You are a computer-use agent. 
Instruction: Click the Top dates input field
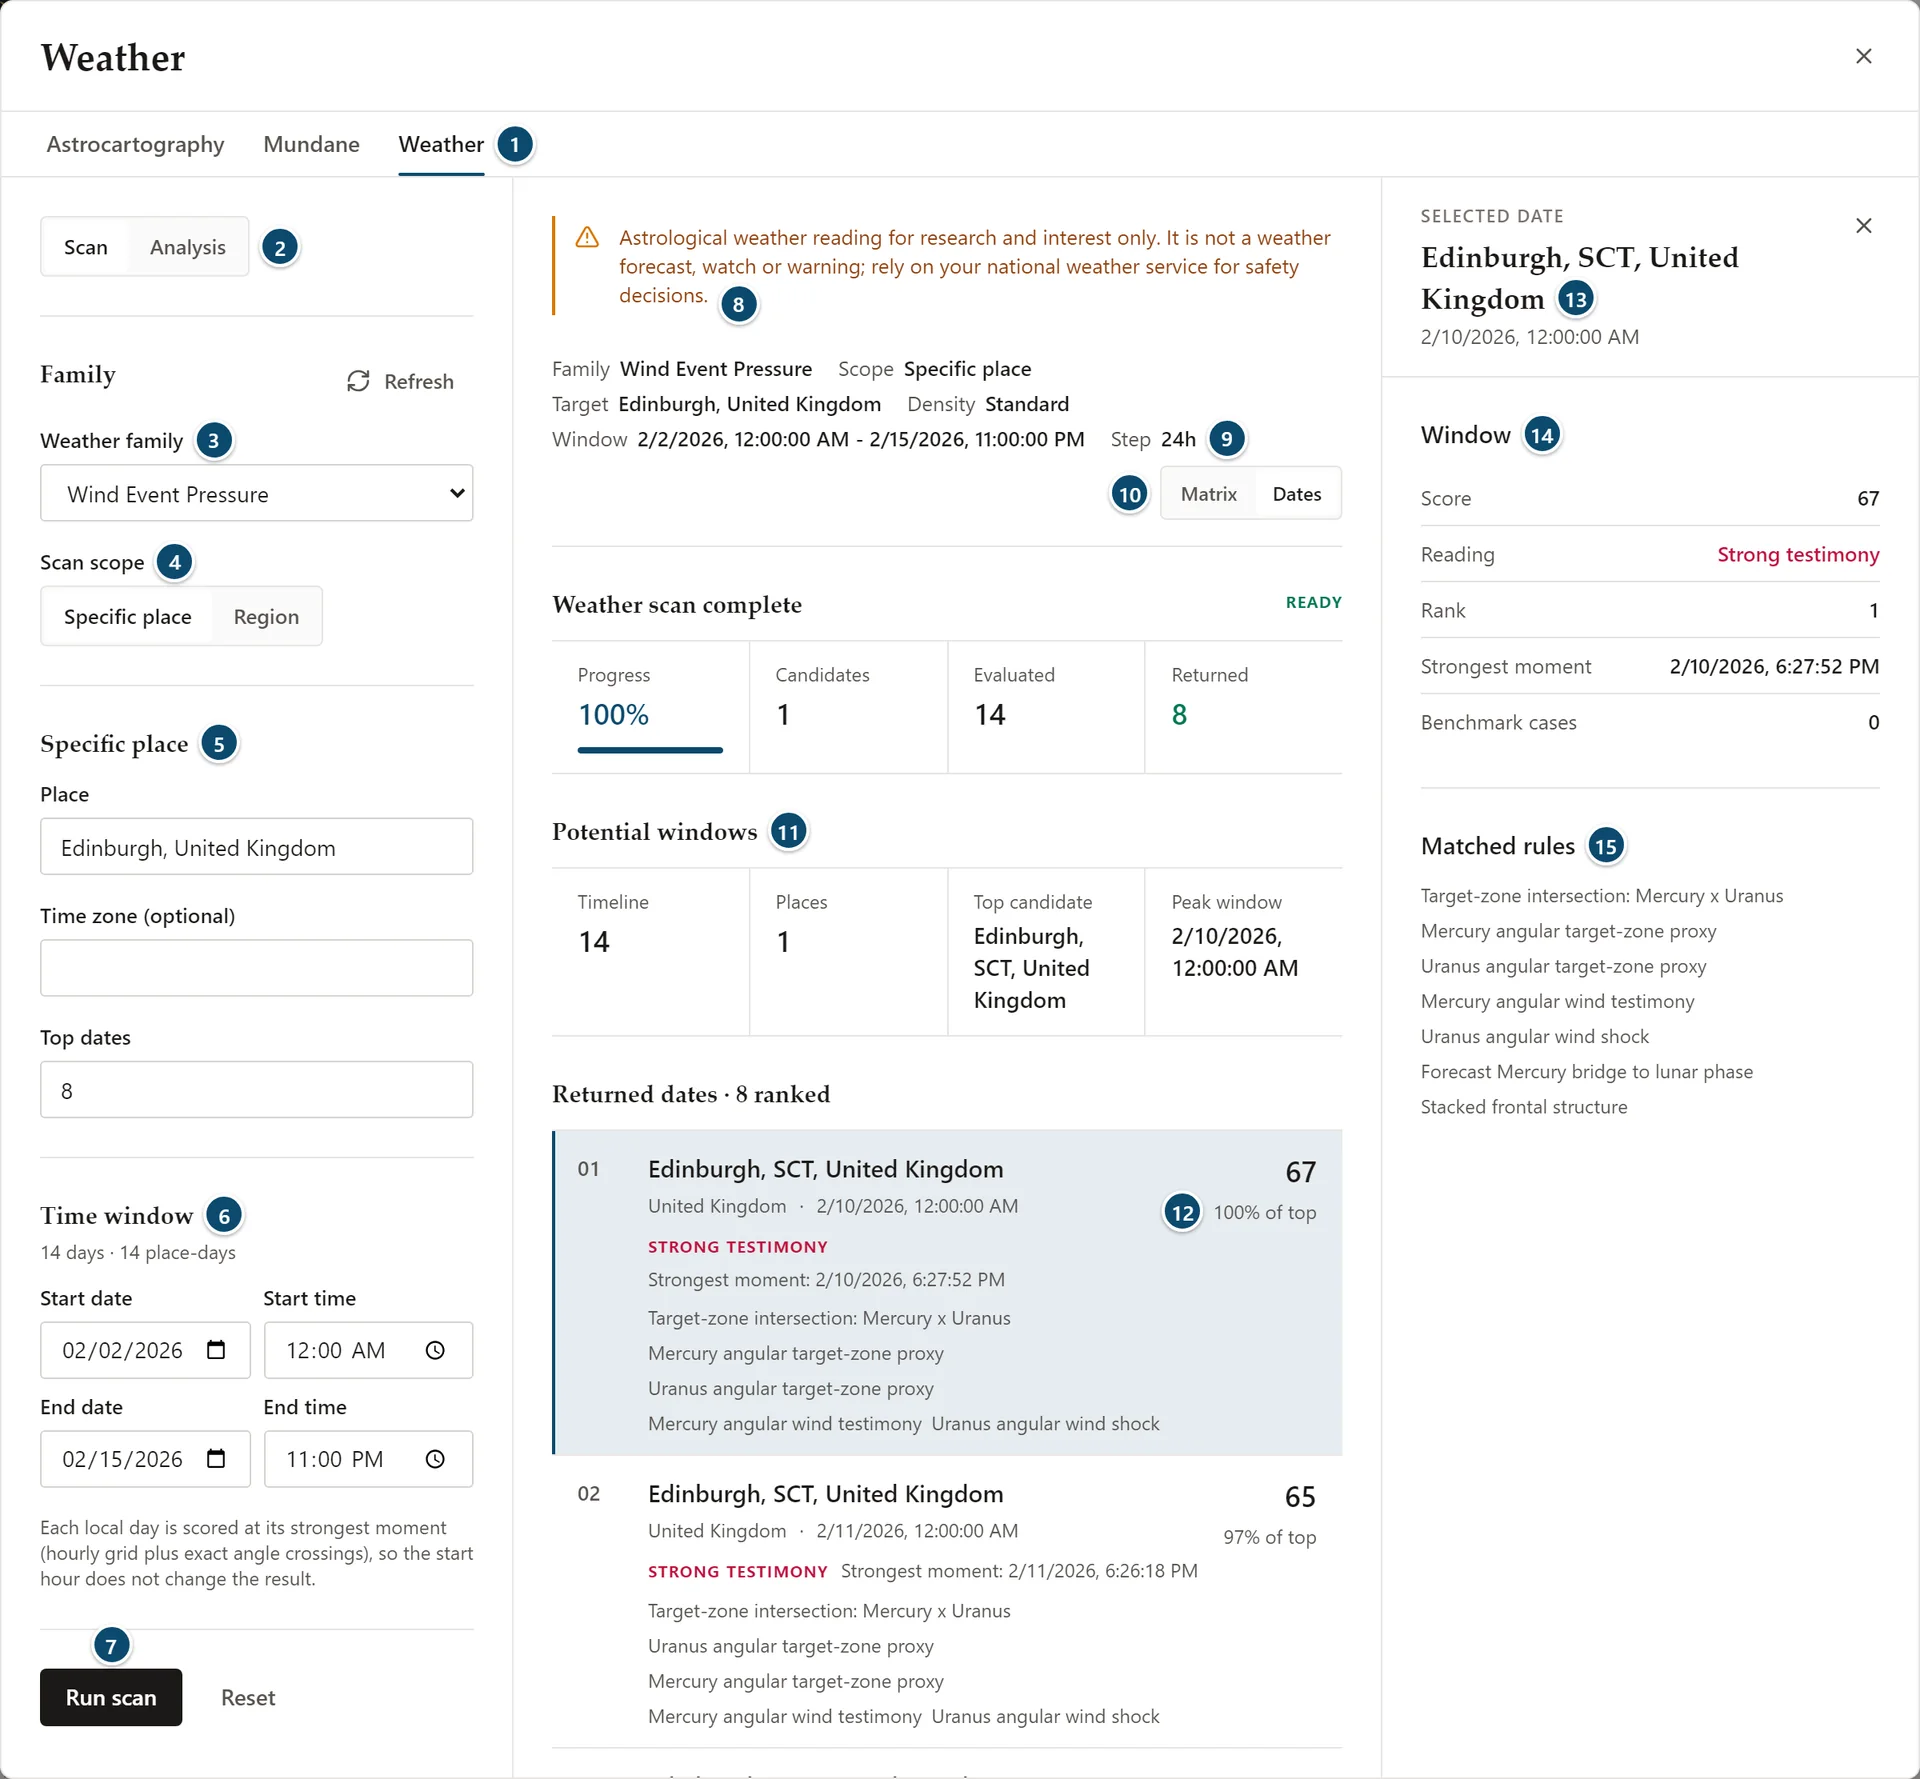pos(257,1089)
